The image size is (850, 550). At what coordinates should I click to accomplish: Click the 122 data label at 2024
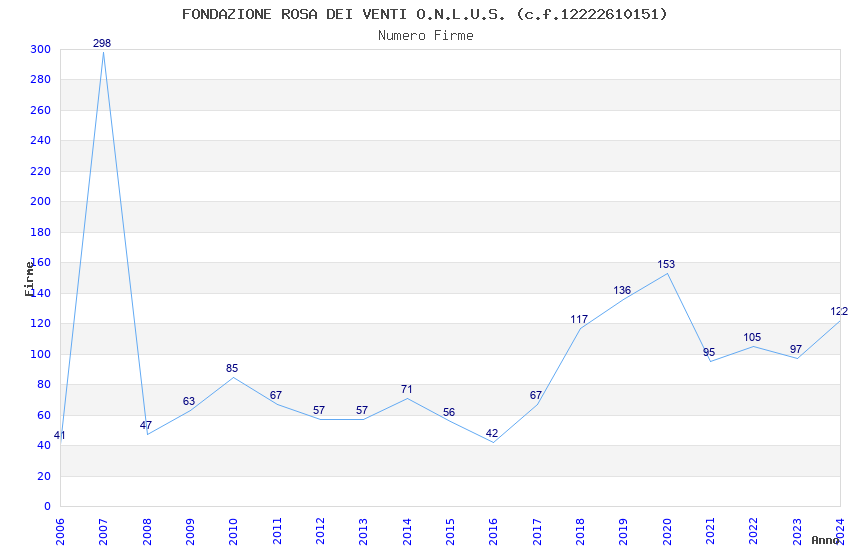point(839,311)
